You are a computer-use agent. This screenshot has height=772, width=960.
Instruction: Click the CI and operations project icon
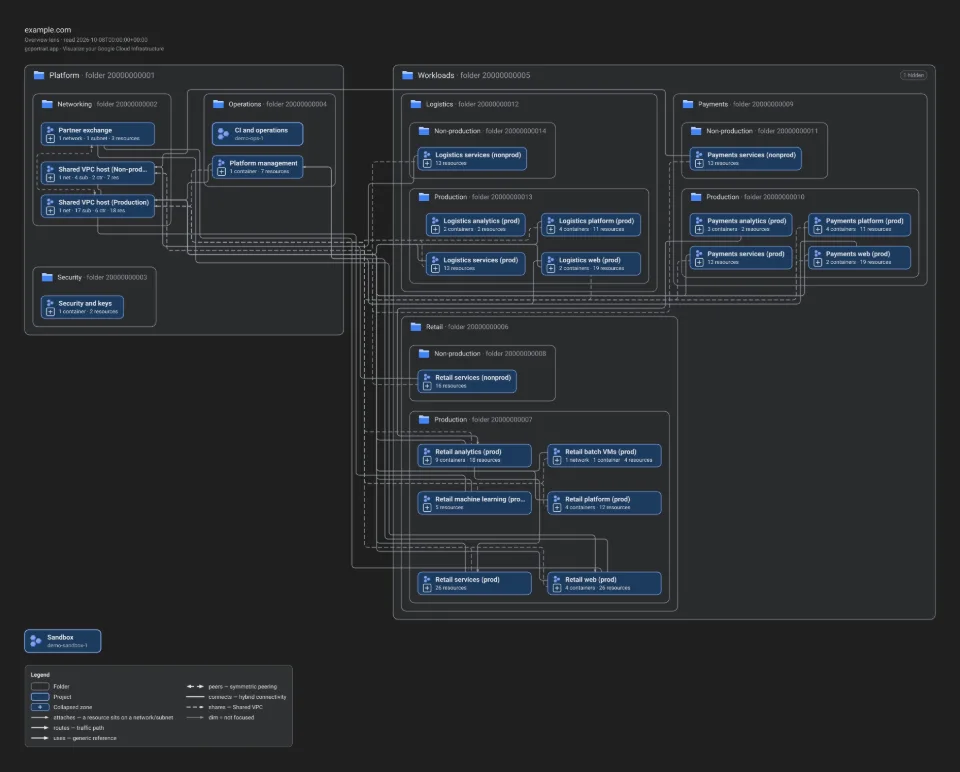pos(223,133)
